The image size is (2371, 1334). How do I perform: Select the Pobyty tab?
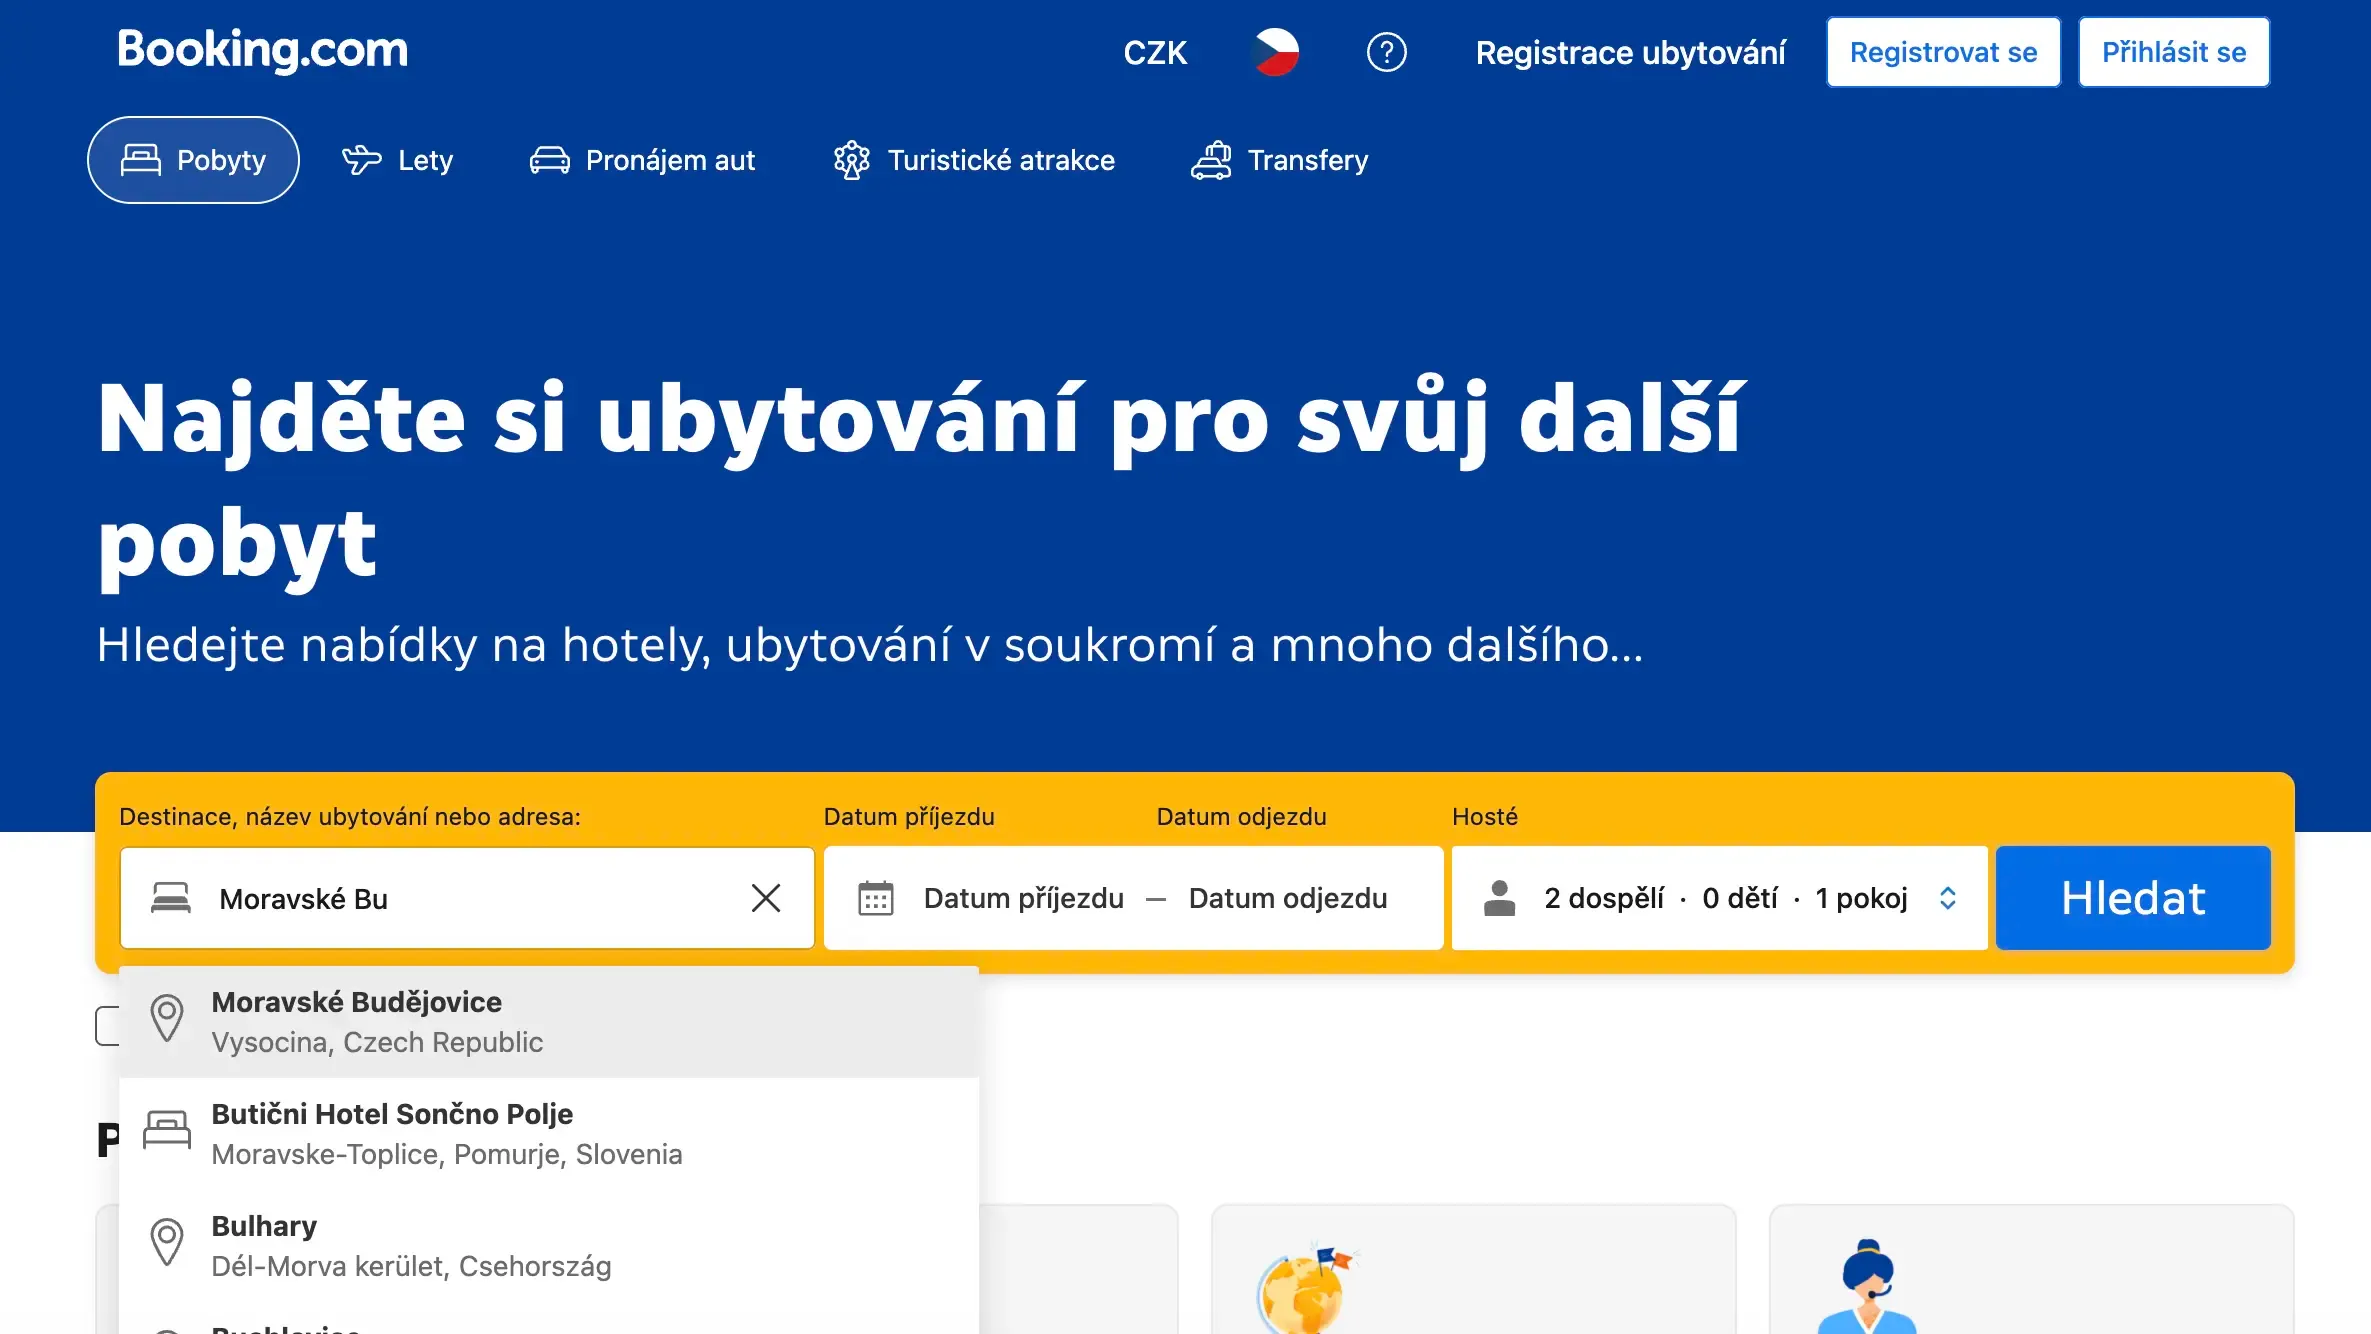tap(193, 160)
